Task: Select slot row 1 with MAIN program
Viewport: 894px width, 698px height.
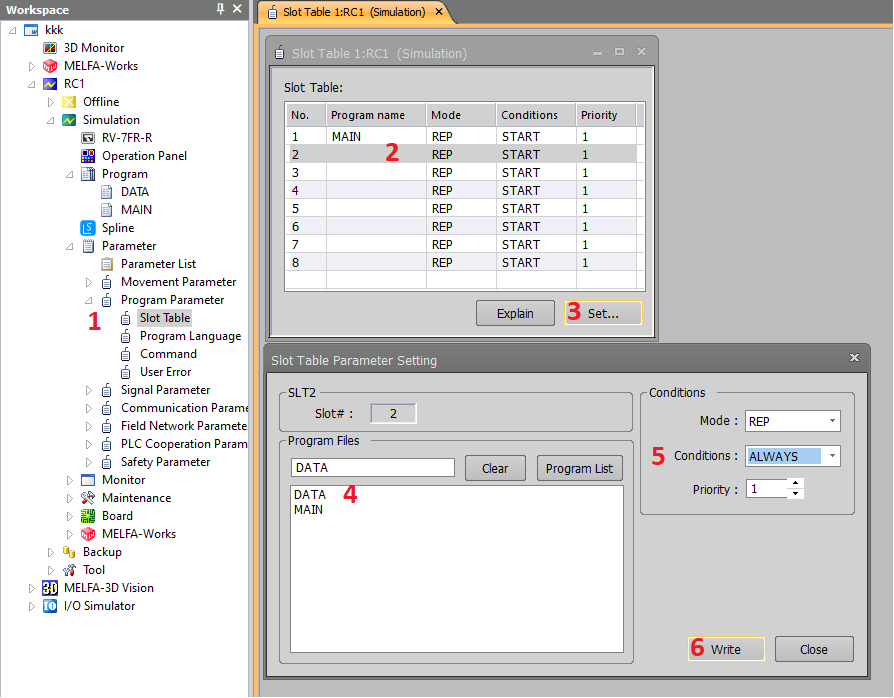Action: (x=461, y=136)
